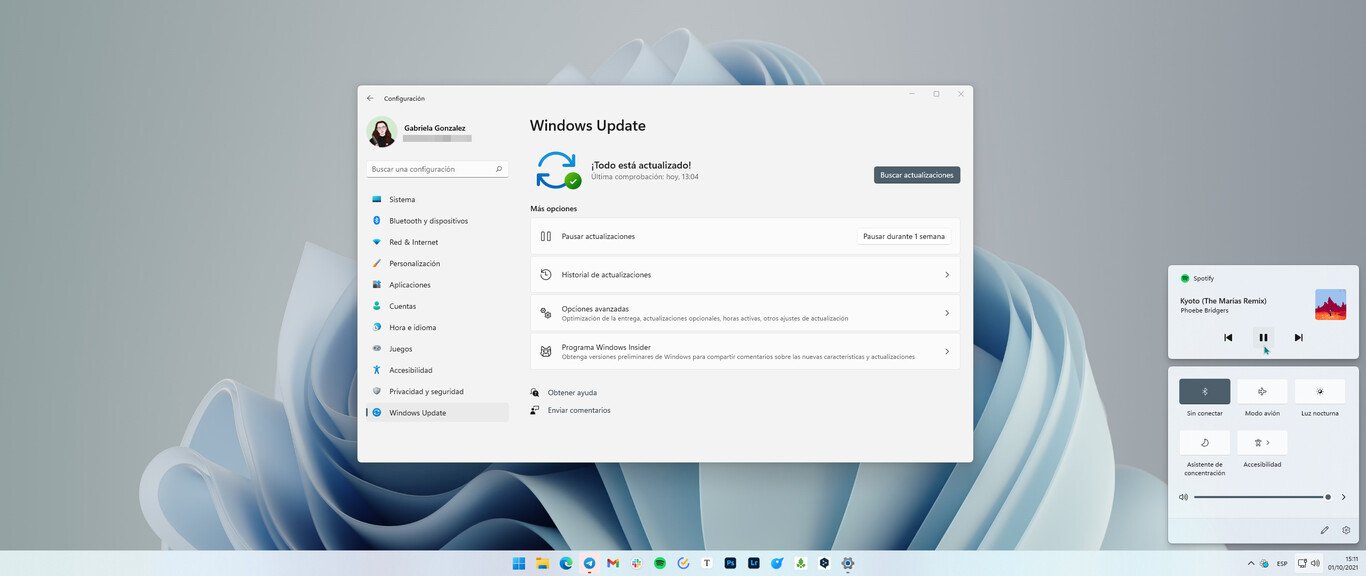Expand Opciones avanzadas section
Screen dimensions: 1366x576
point(744,313)
